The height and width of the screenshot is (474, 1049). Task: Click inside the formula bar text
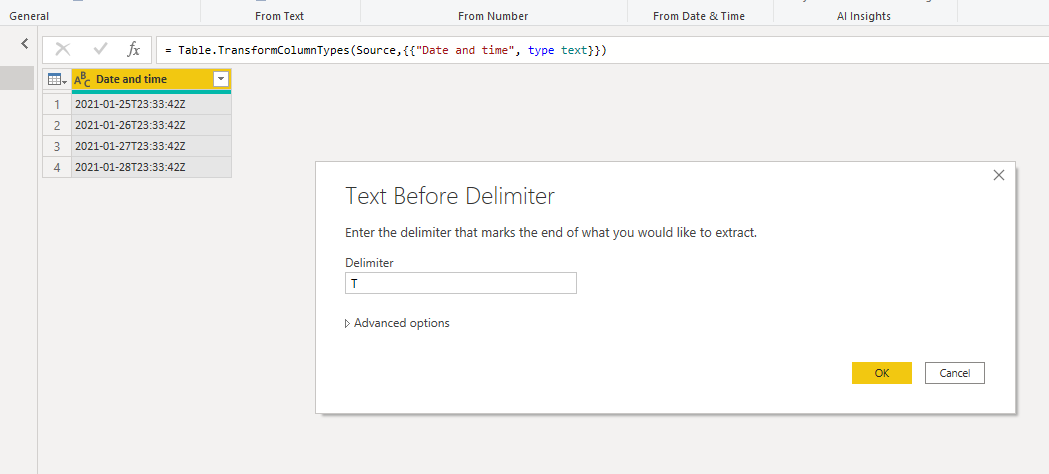(385, 50)
